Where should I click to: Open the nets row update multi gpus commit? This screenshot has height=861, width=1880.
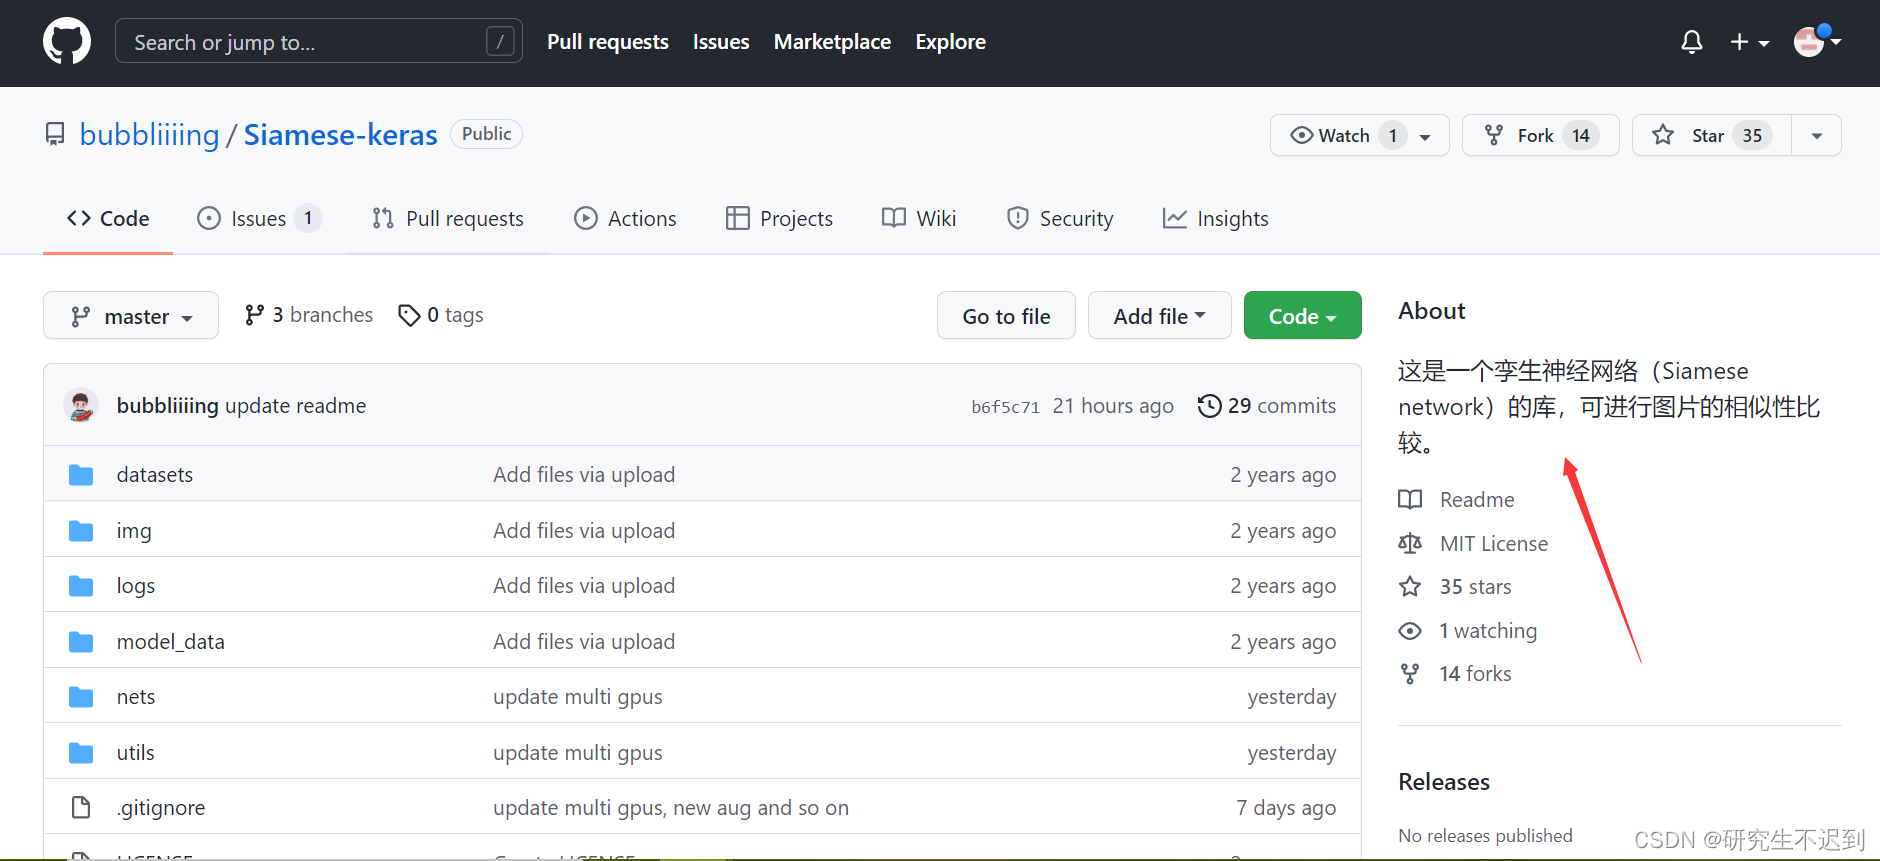pos(578,697)
